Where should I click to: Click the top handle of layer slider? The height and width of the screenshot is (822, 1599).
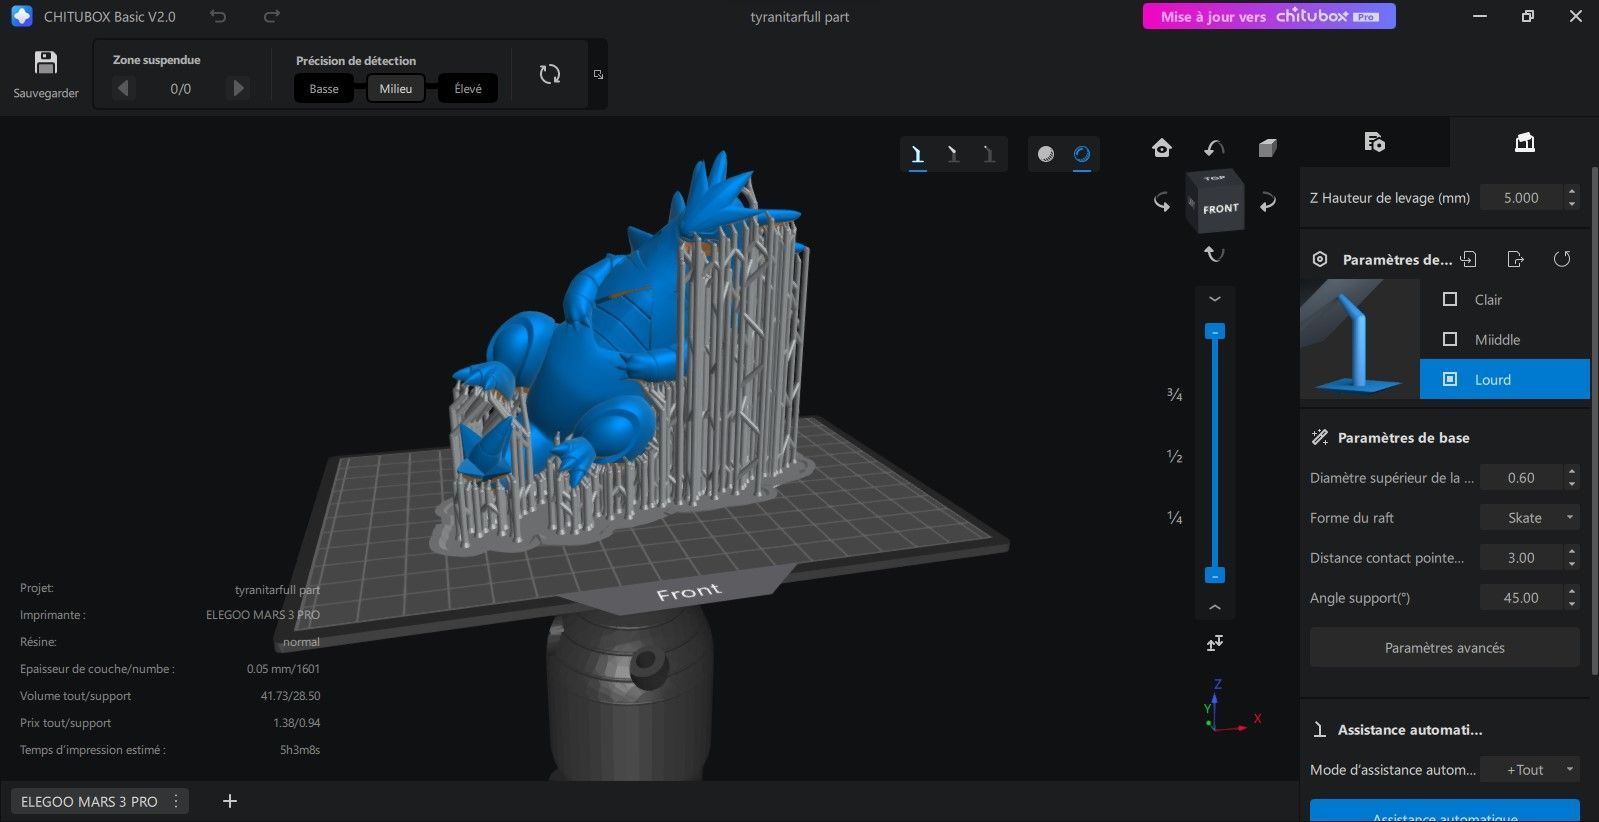pos(1215,331)
